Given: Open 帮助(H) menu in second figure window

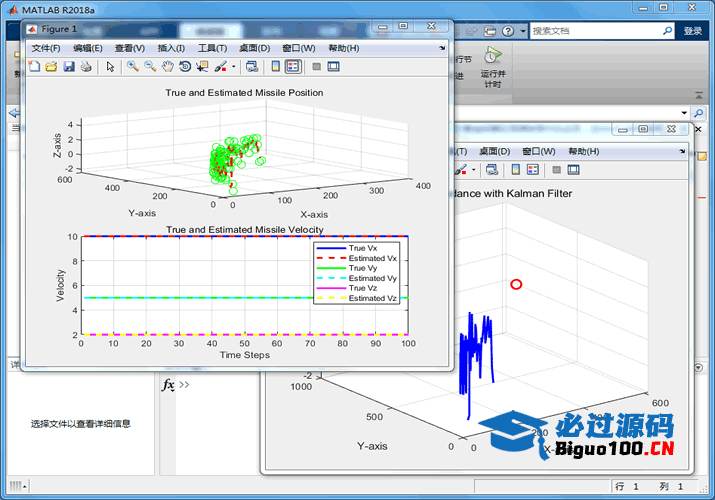Looking at the screenshot, I should [584, 151].
